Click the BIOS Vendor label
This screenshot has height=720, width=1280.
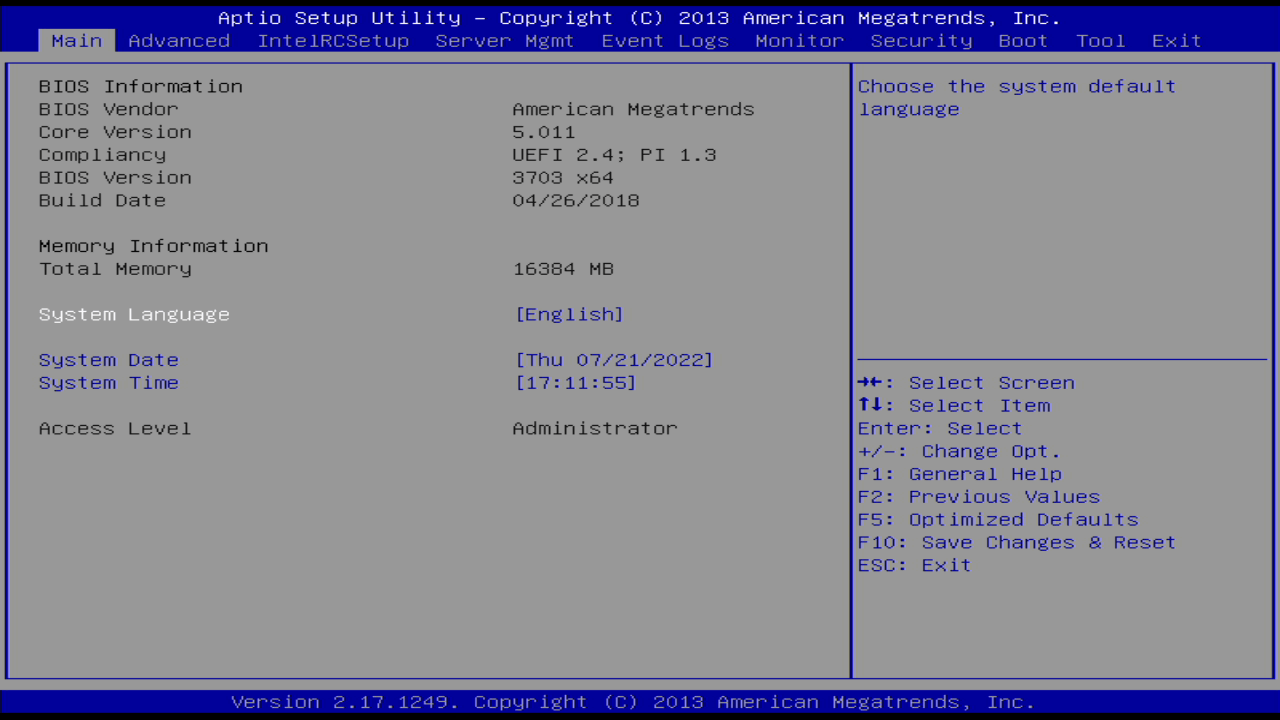coord(109,109)
